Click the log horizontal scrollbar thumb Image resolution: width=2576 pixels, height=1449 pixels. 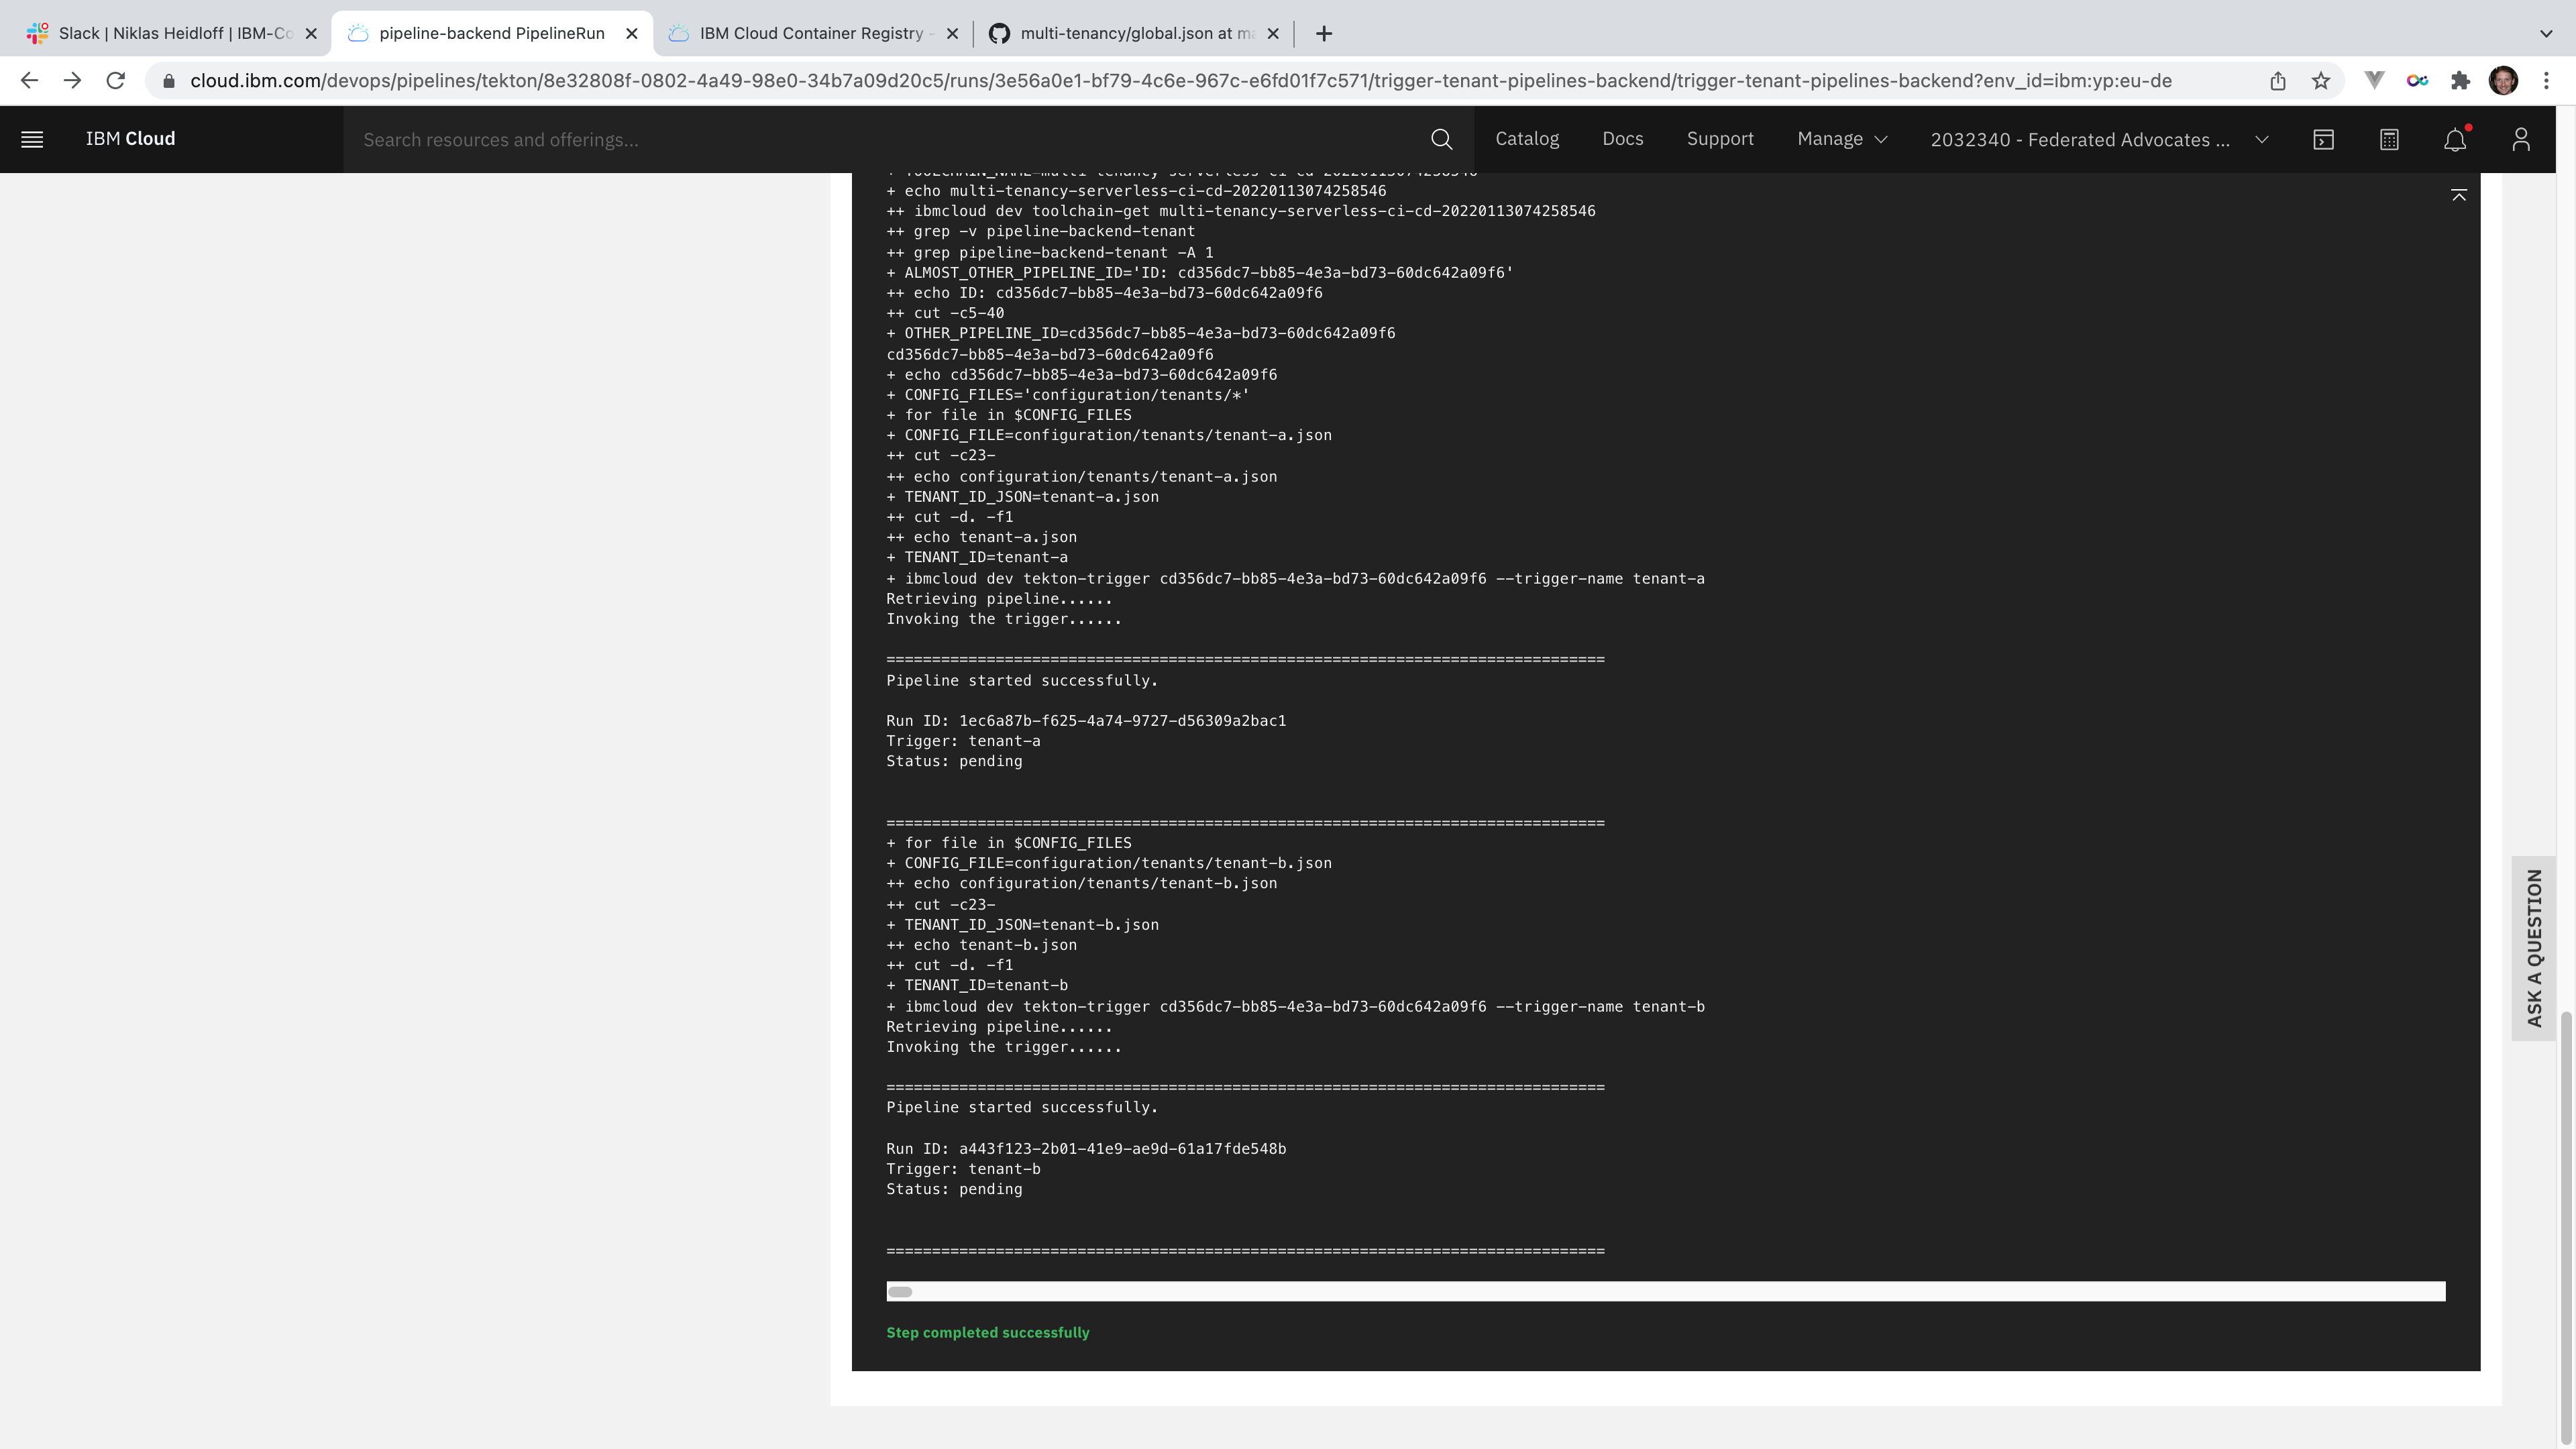point(900,1291)
